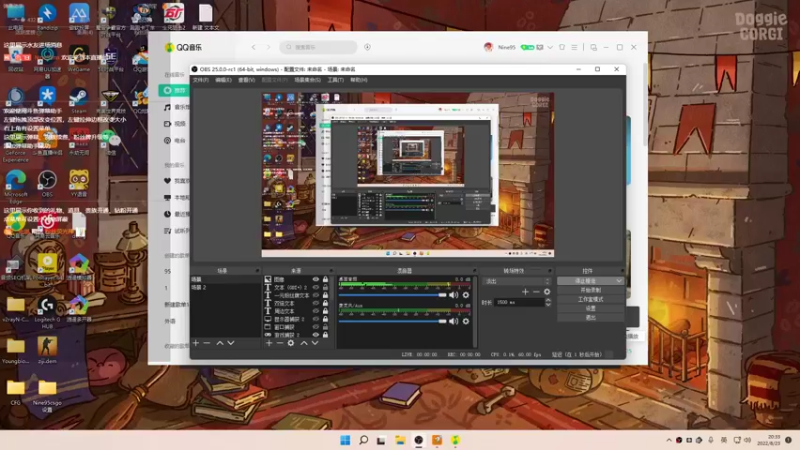This screenshot has height=450, width=800.
Task: Open 桌面音频 mixer settings gear
Action: pos(465,295)
